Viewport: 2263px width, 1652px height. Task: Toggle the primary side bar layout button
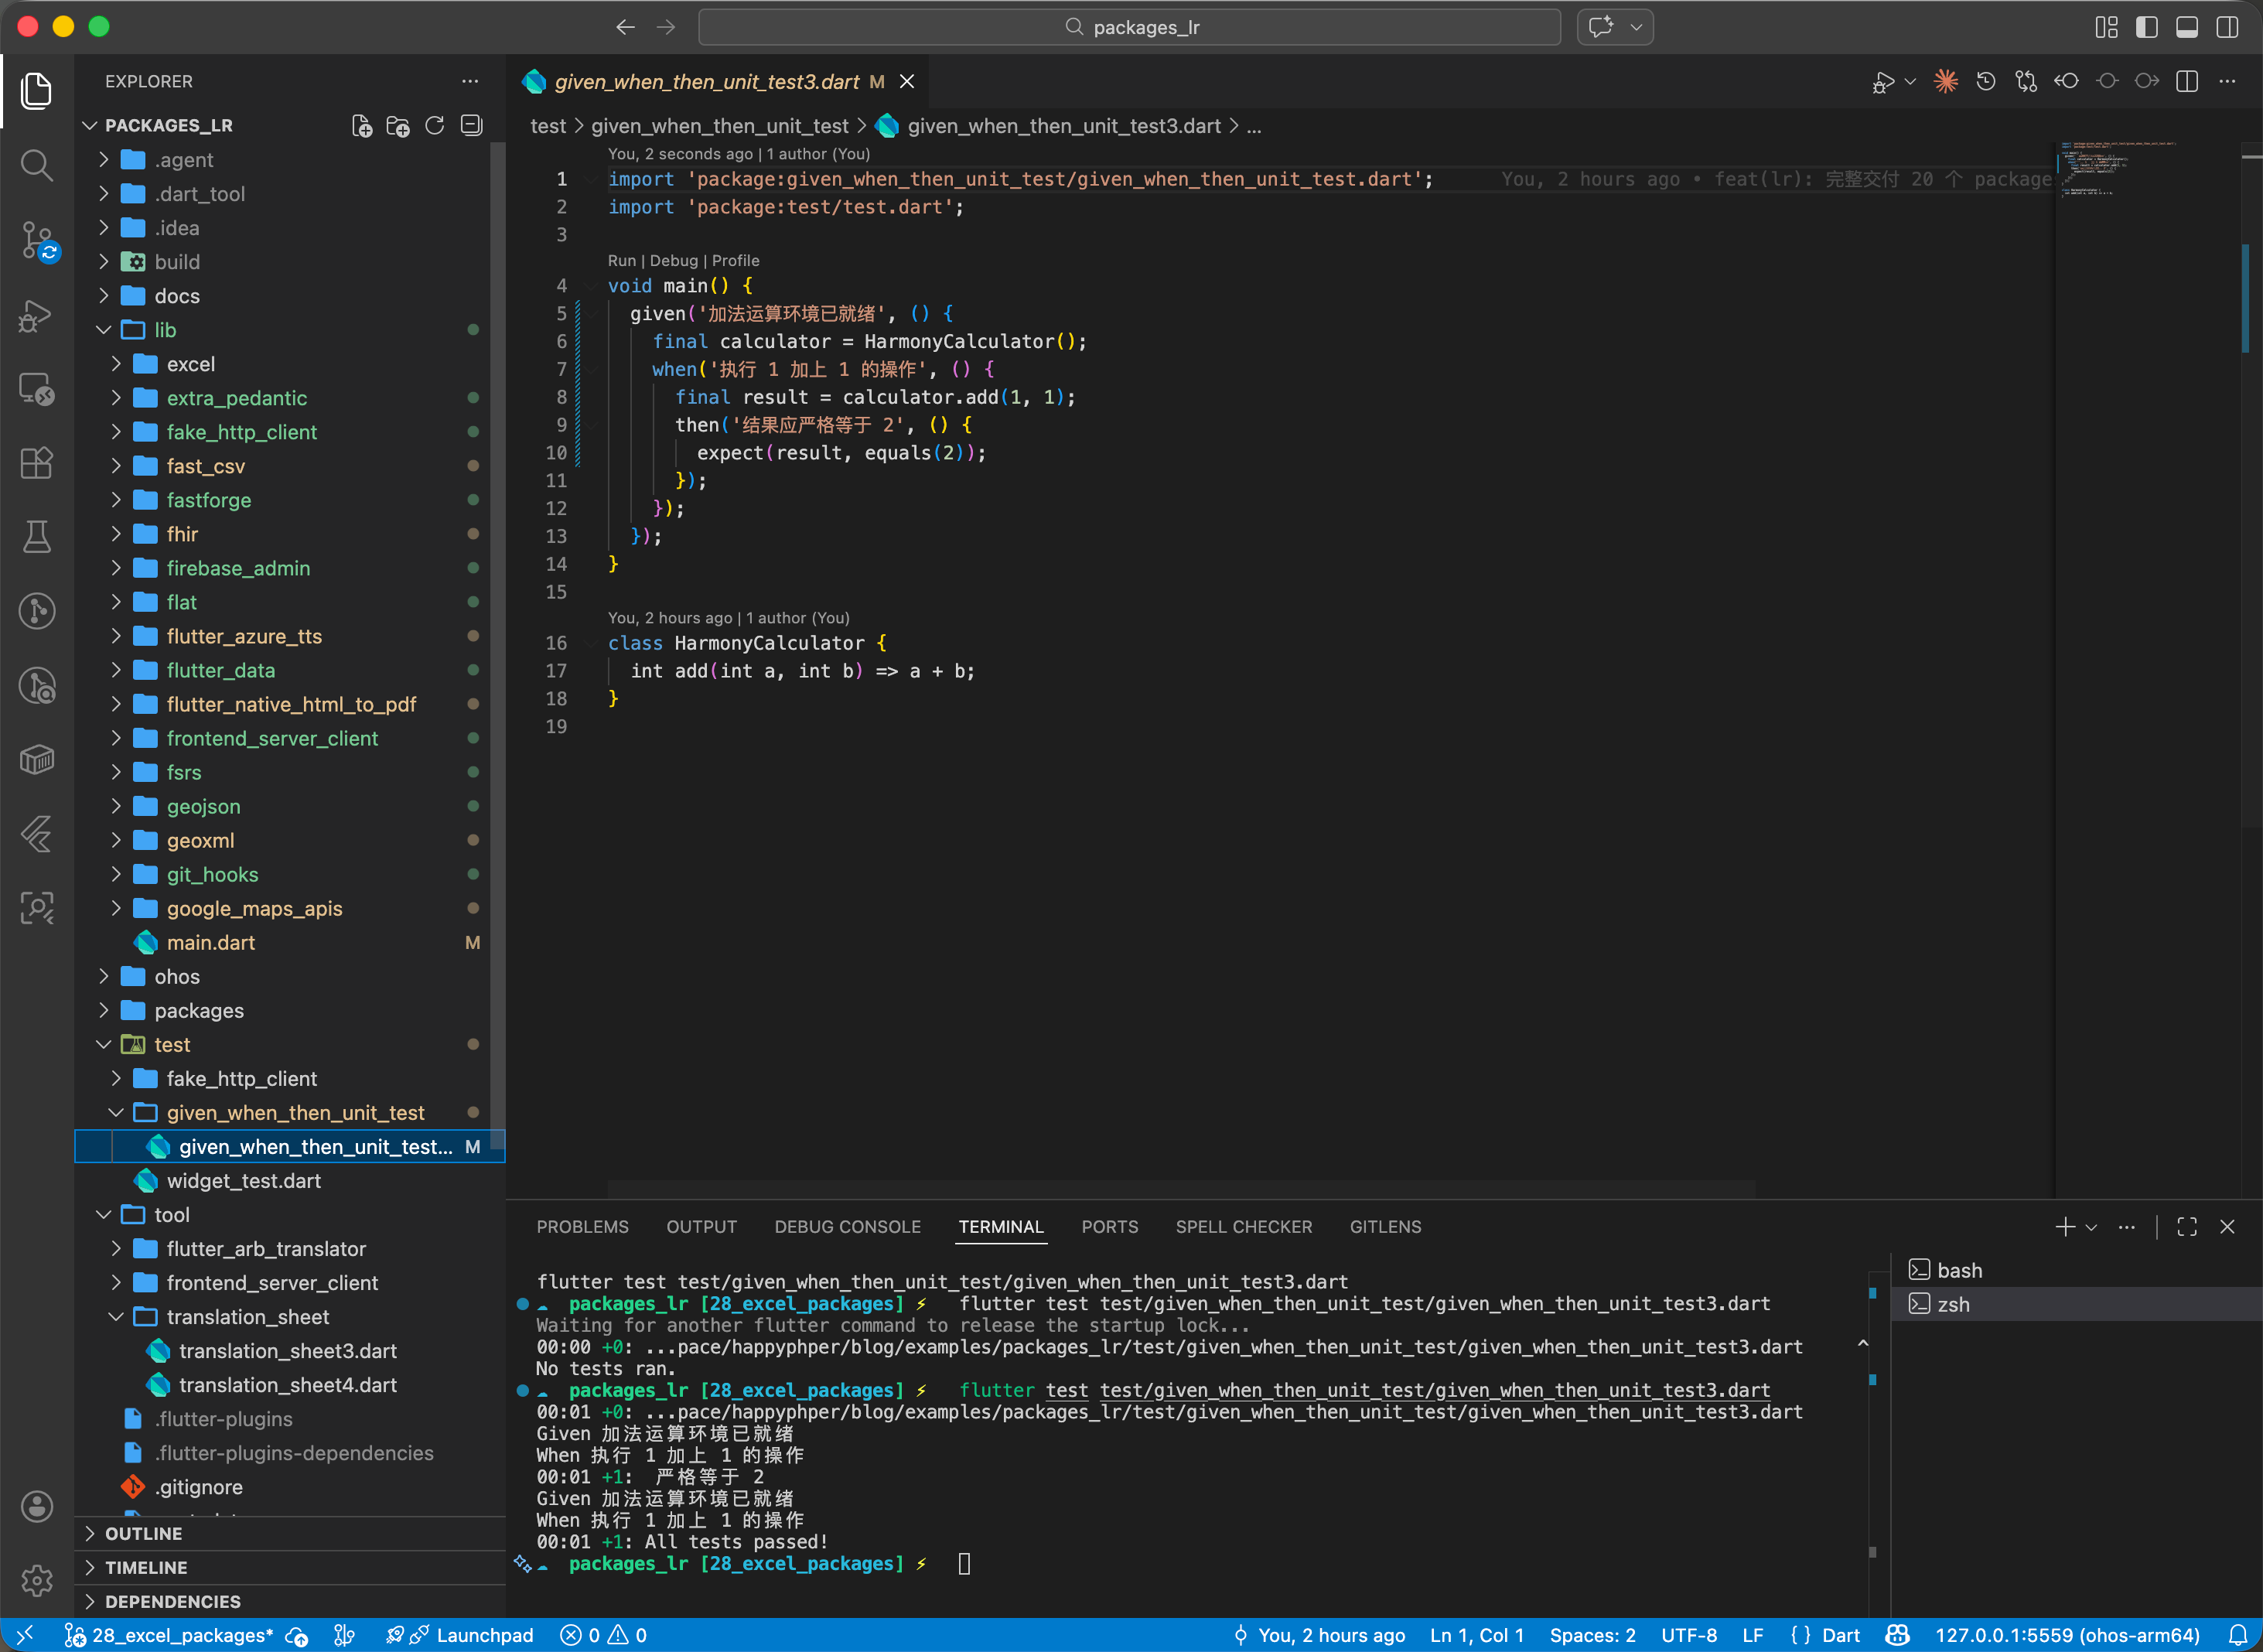tap(2146, 27)
